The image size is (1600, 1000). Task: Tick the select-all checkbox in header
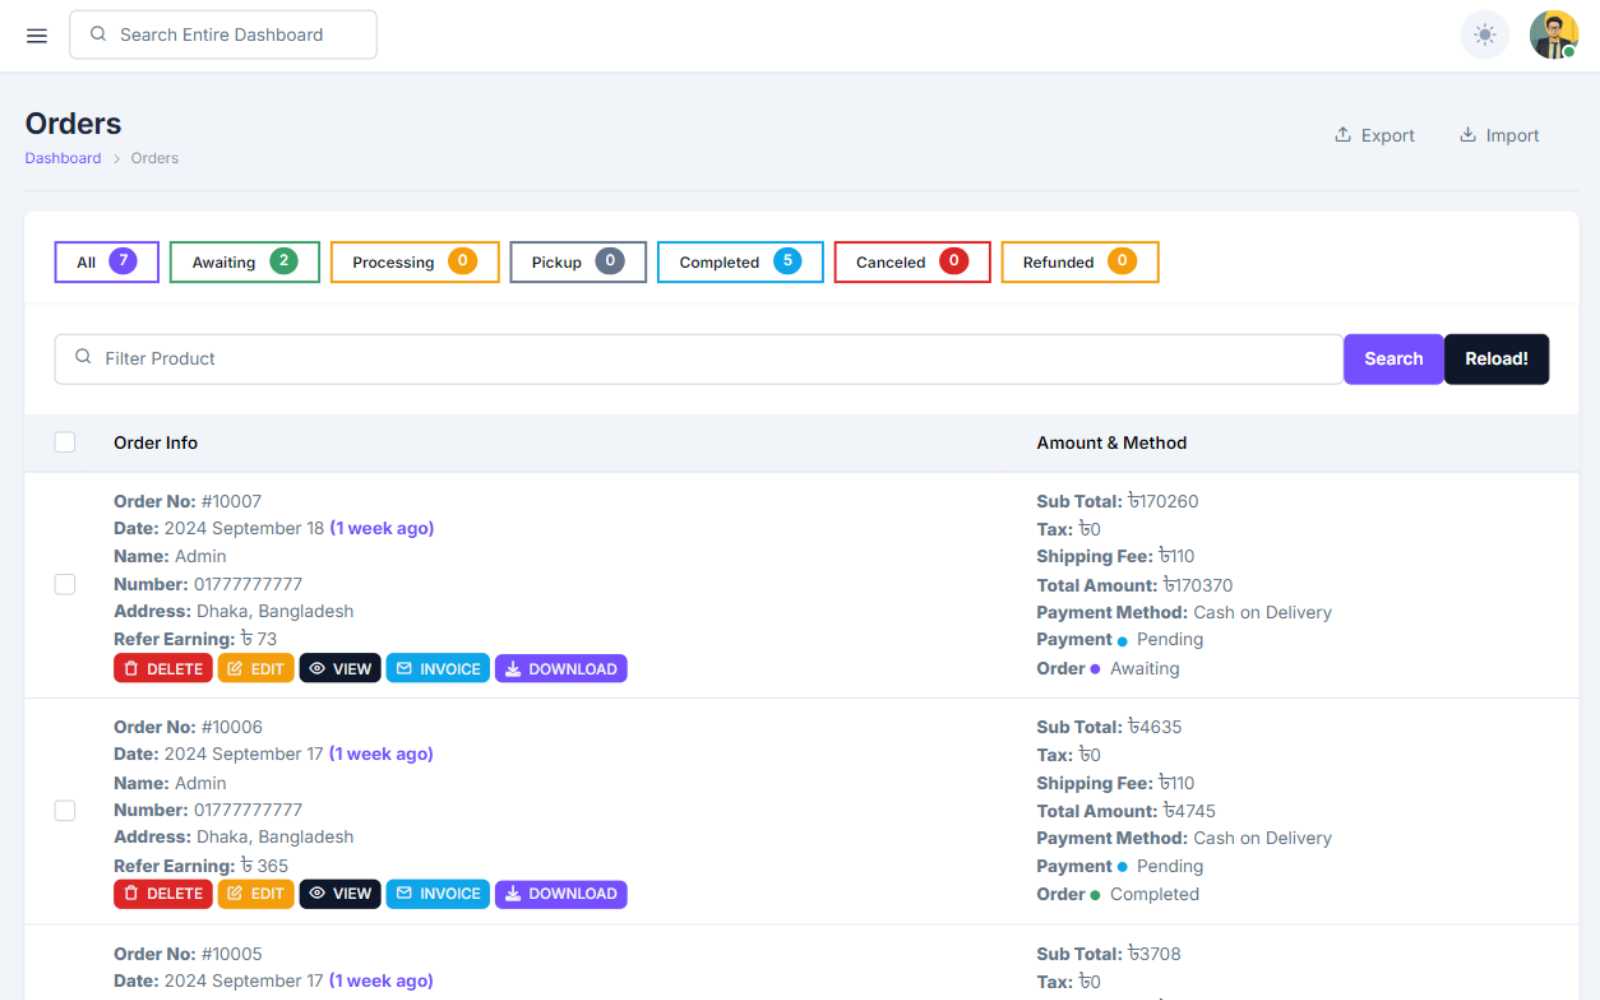65,442
